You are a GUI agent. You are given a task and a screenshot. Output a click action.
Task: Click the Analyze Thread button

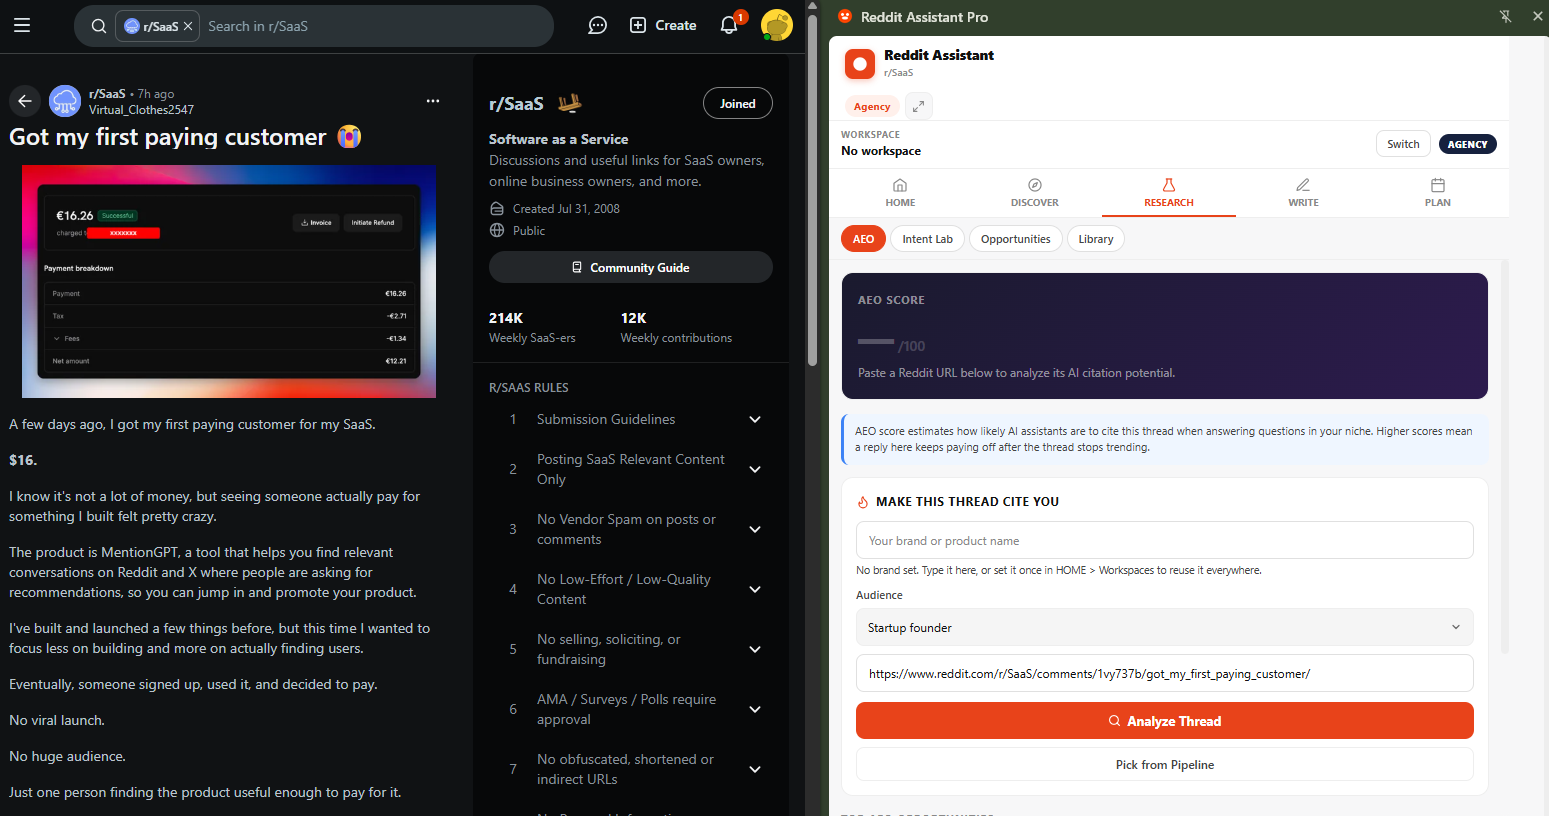tap(1164, 721)
